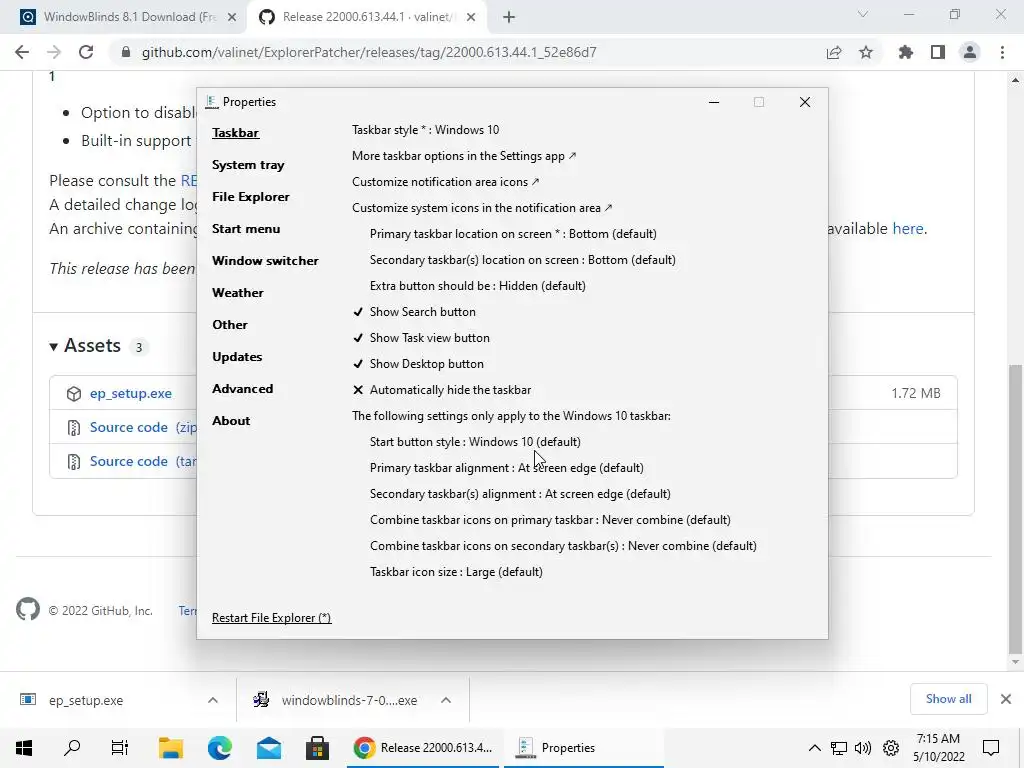
Task: Click the Chrome back arrow
Action: [x=22, y=52]
